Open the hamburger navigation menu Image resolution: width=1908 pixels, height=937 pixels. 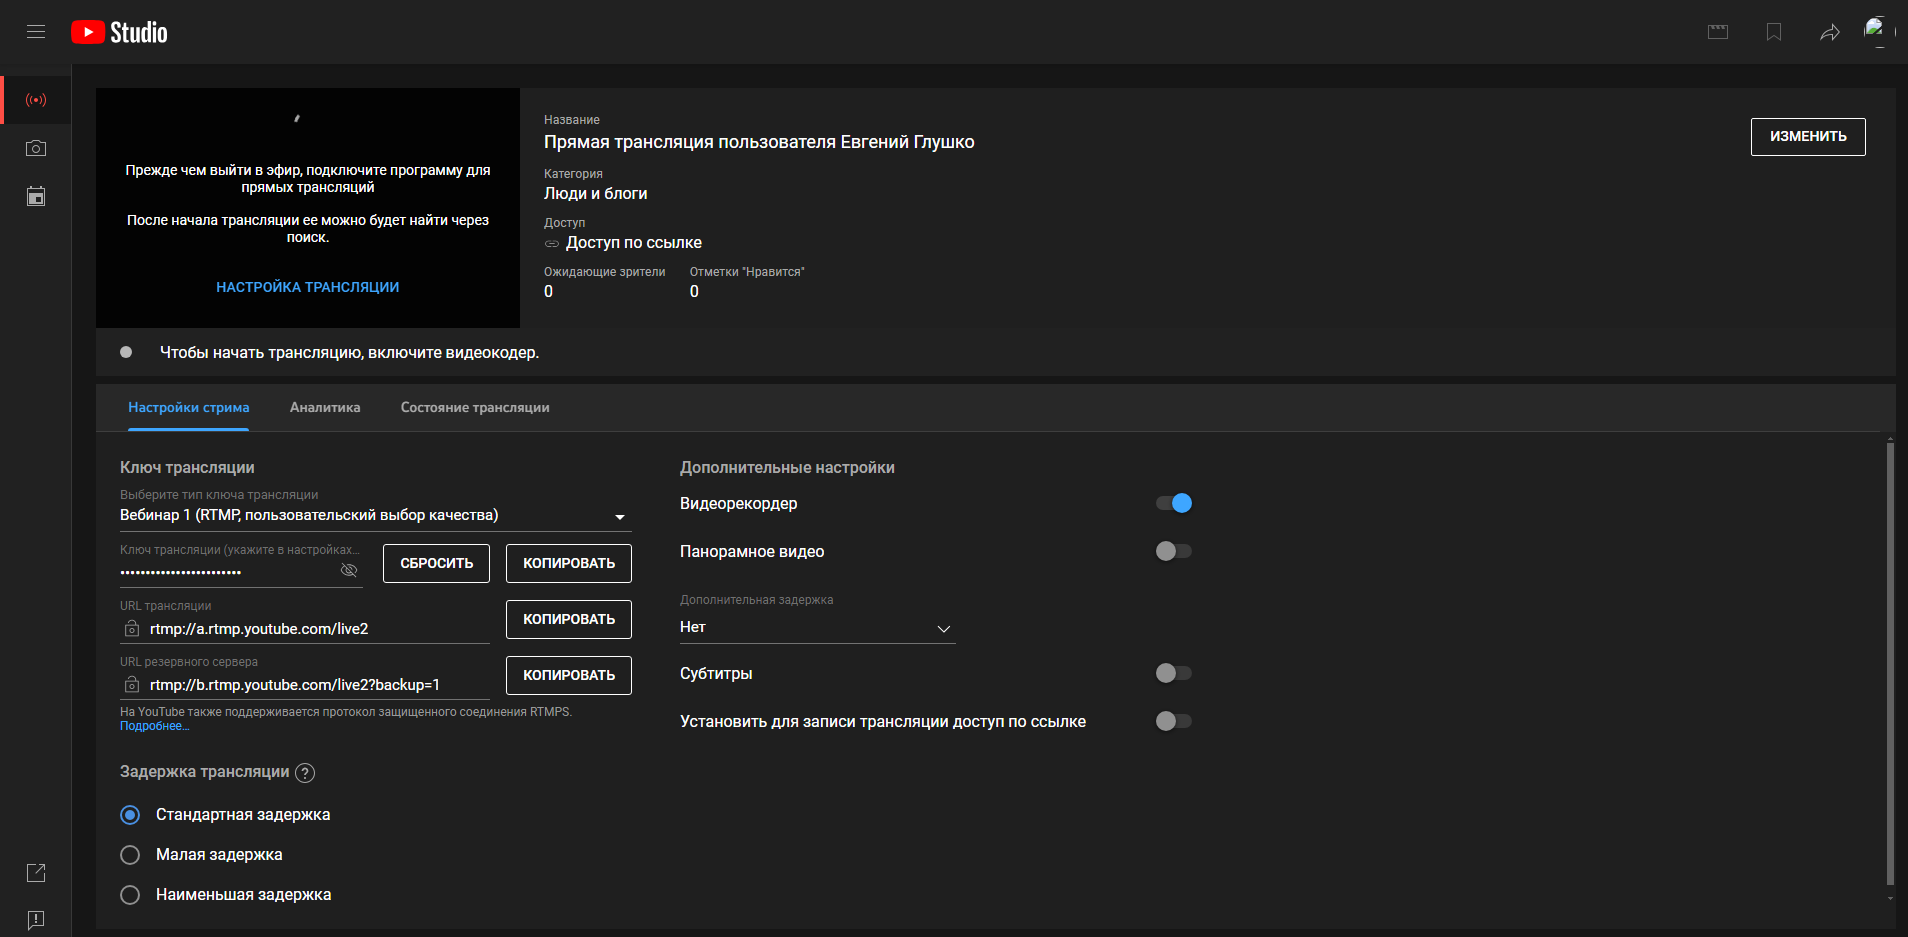[36, 32]
